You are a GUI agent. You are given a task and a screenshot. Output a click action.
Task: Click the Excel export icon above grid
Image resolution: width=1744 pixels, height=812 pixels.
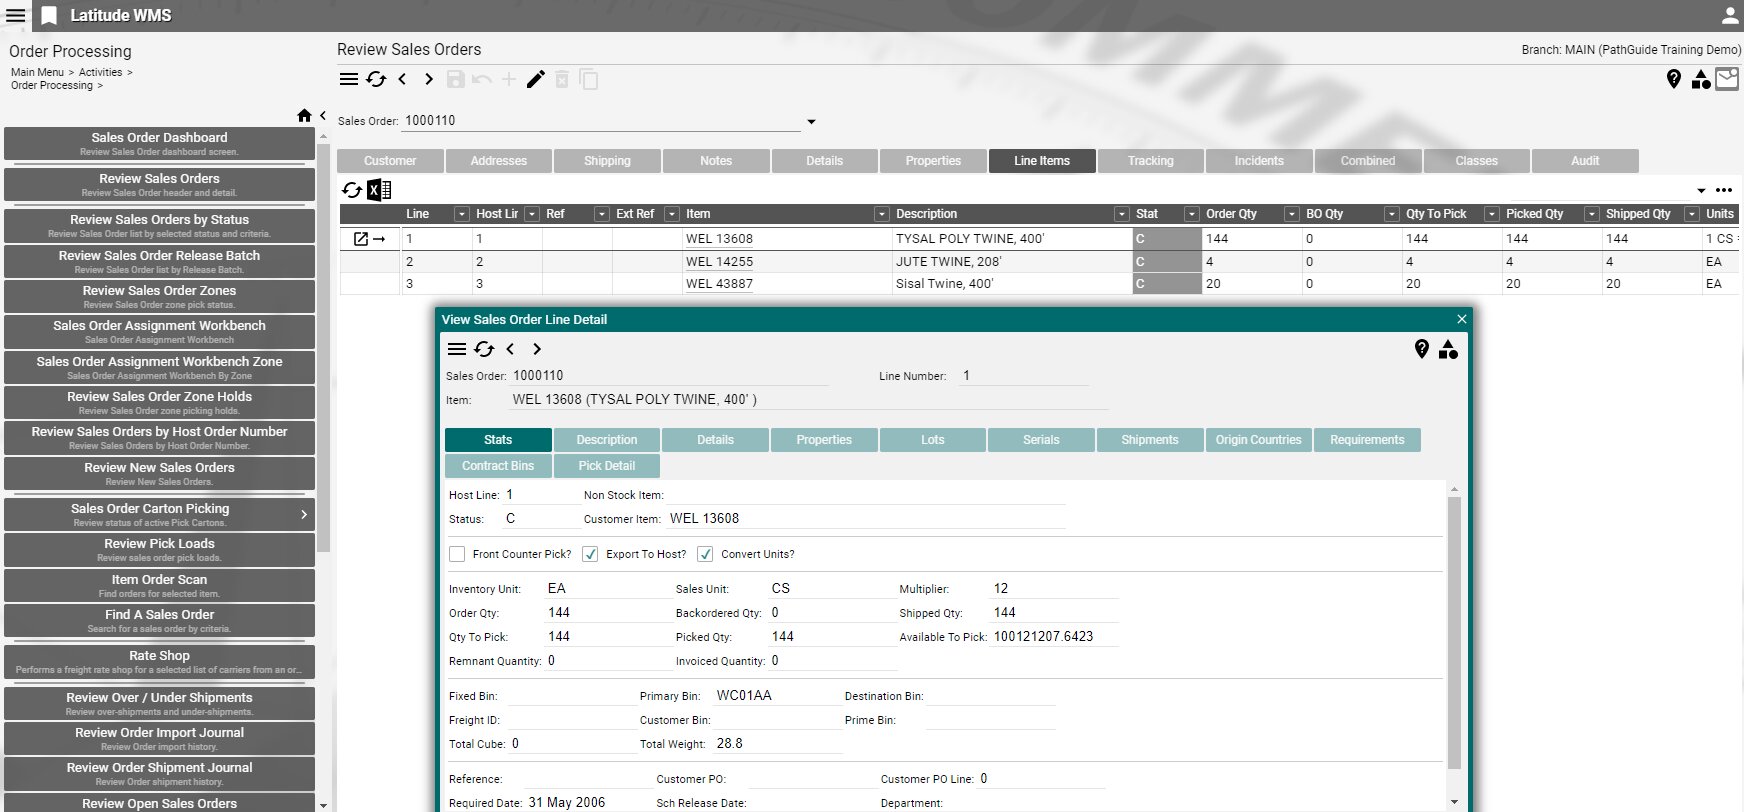point(379,190)
